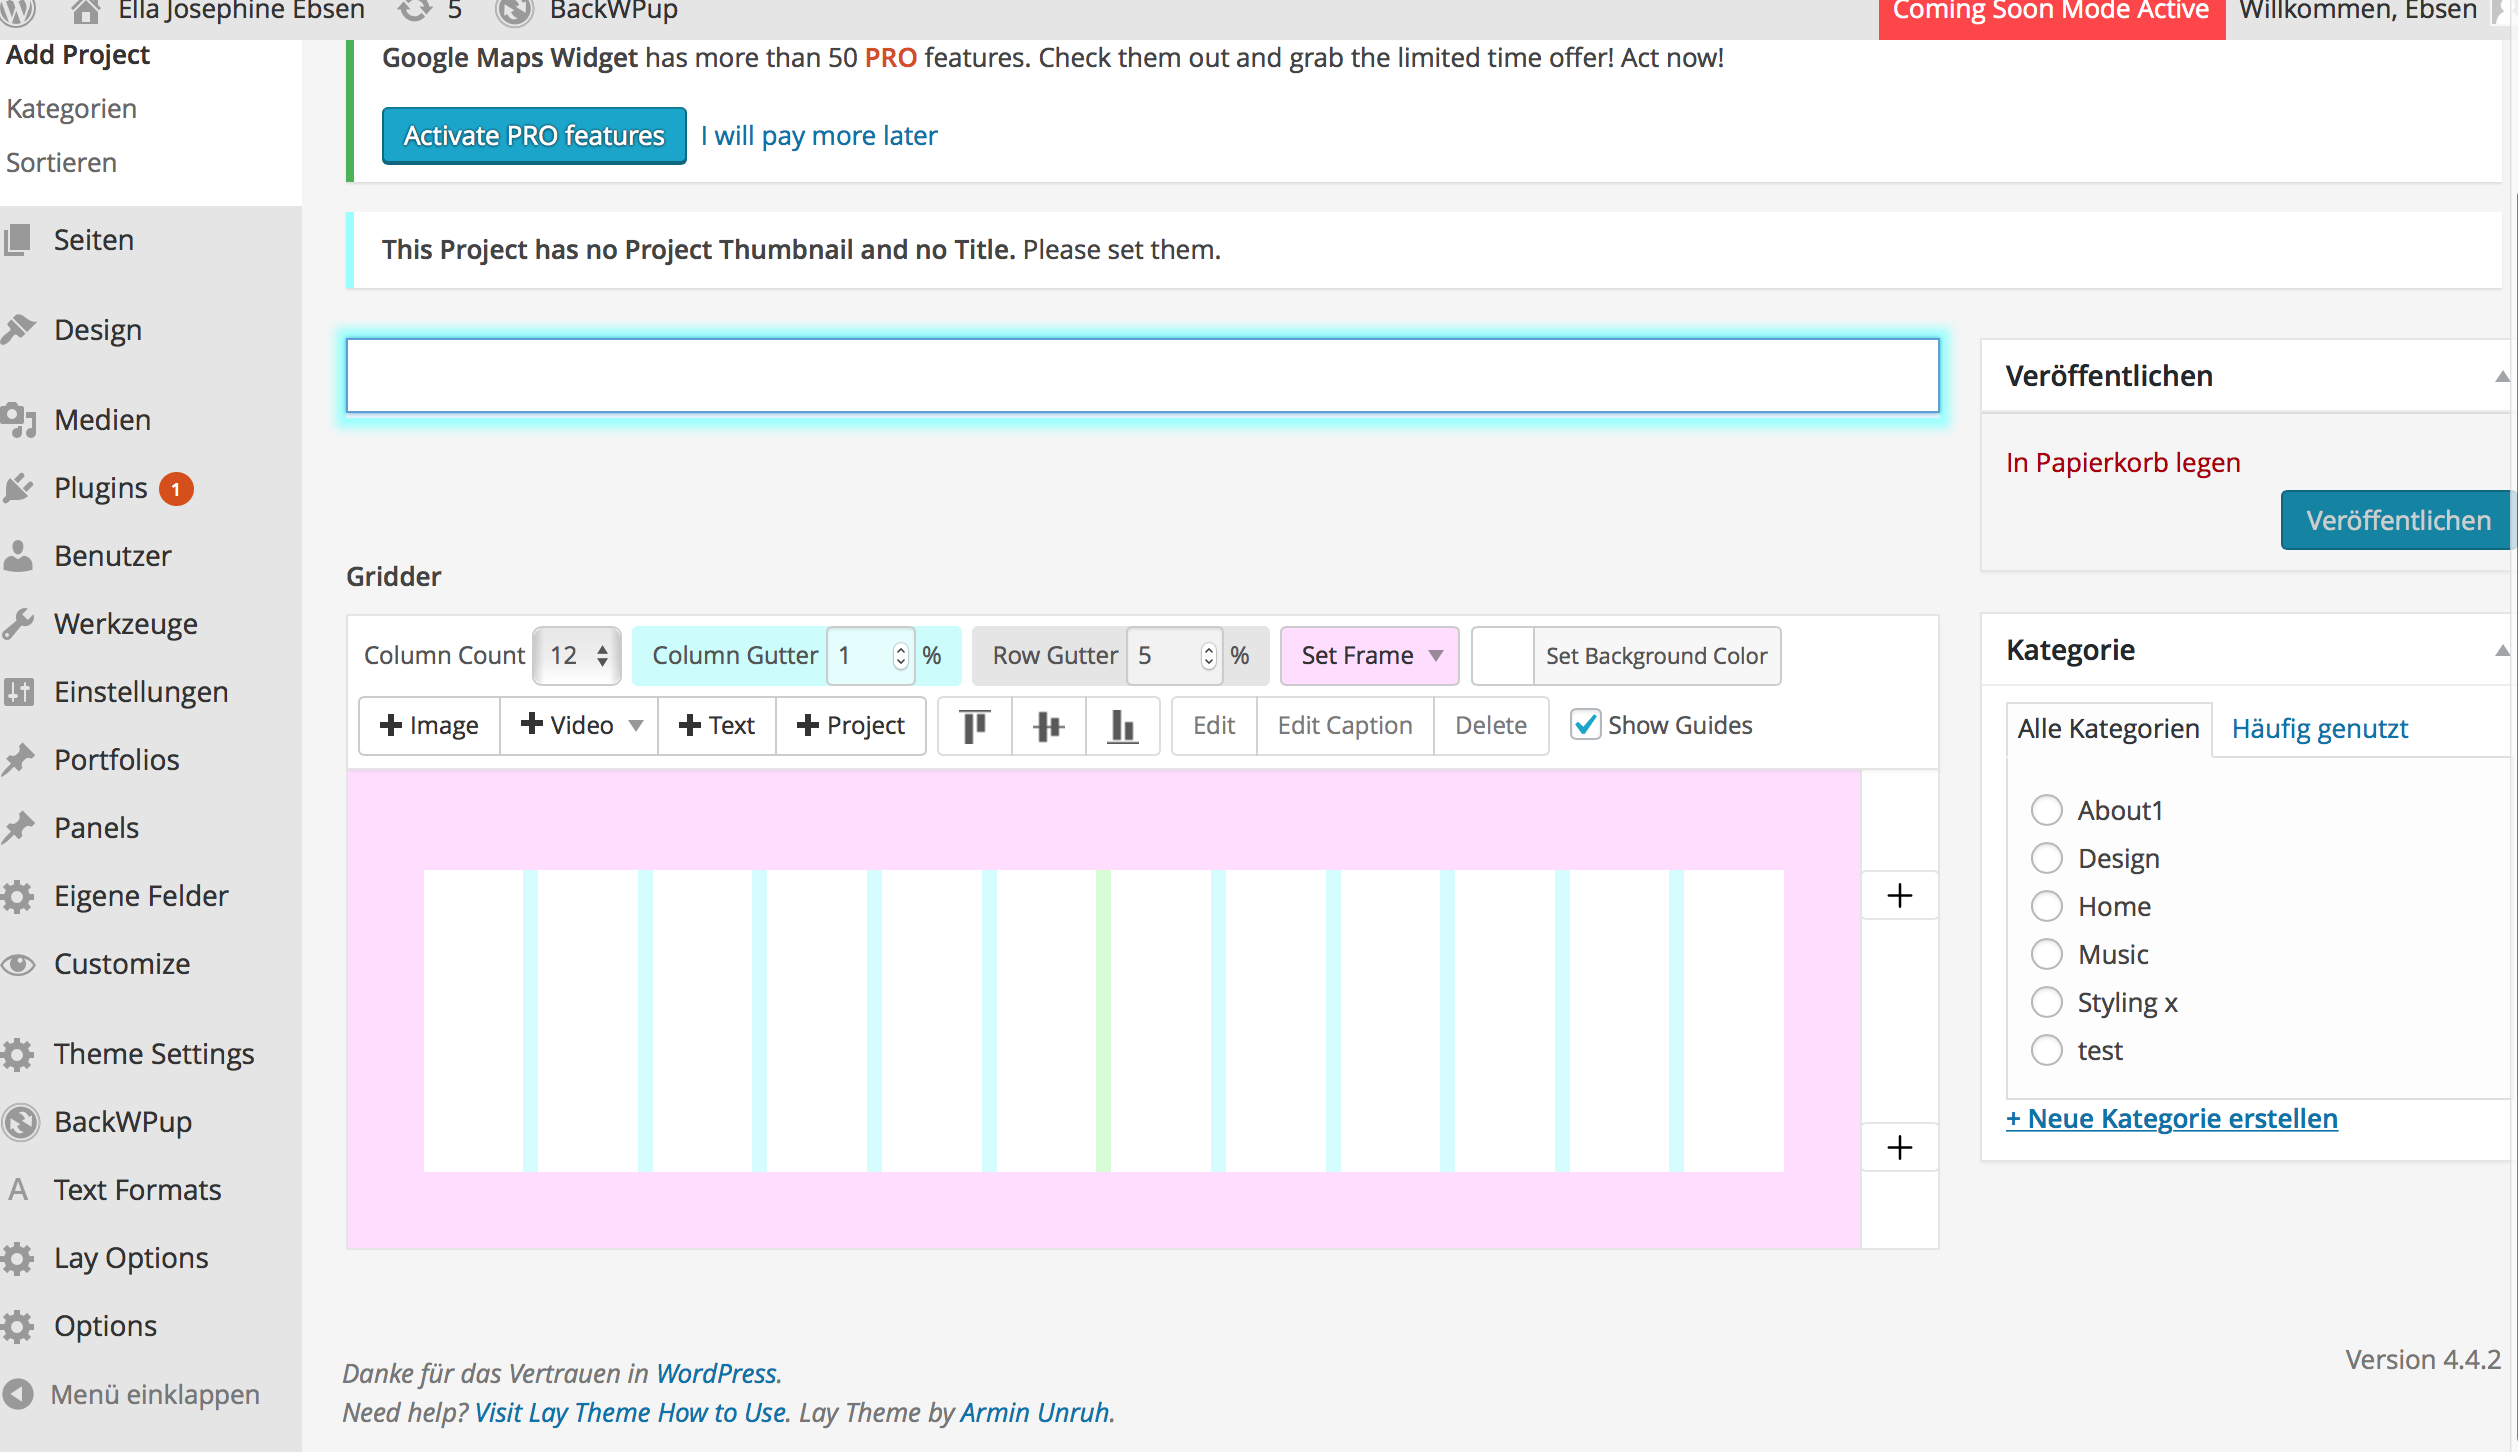The width and height of the screenshot is (2518, 1452).
Task: Switch to Häufig genutzt tab
Action: (2319, 729)
